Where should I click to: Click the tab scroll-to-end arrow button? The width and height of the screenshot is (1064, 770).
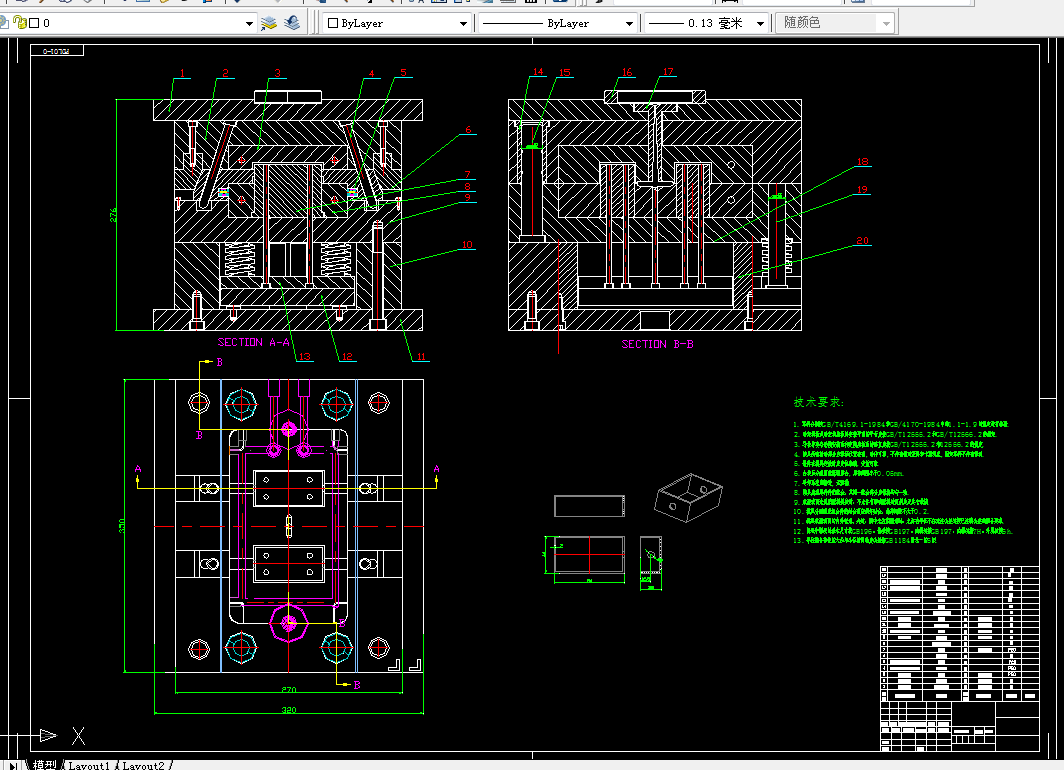pyautogui.click(x=13, y=765)
